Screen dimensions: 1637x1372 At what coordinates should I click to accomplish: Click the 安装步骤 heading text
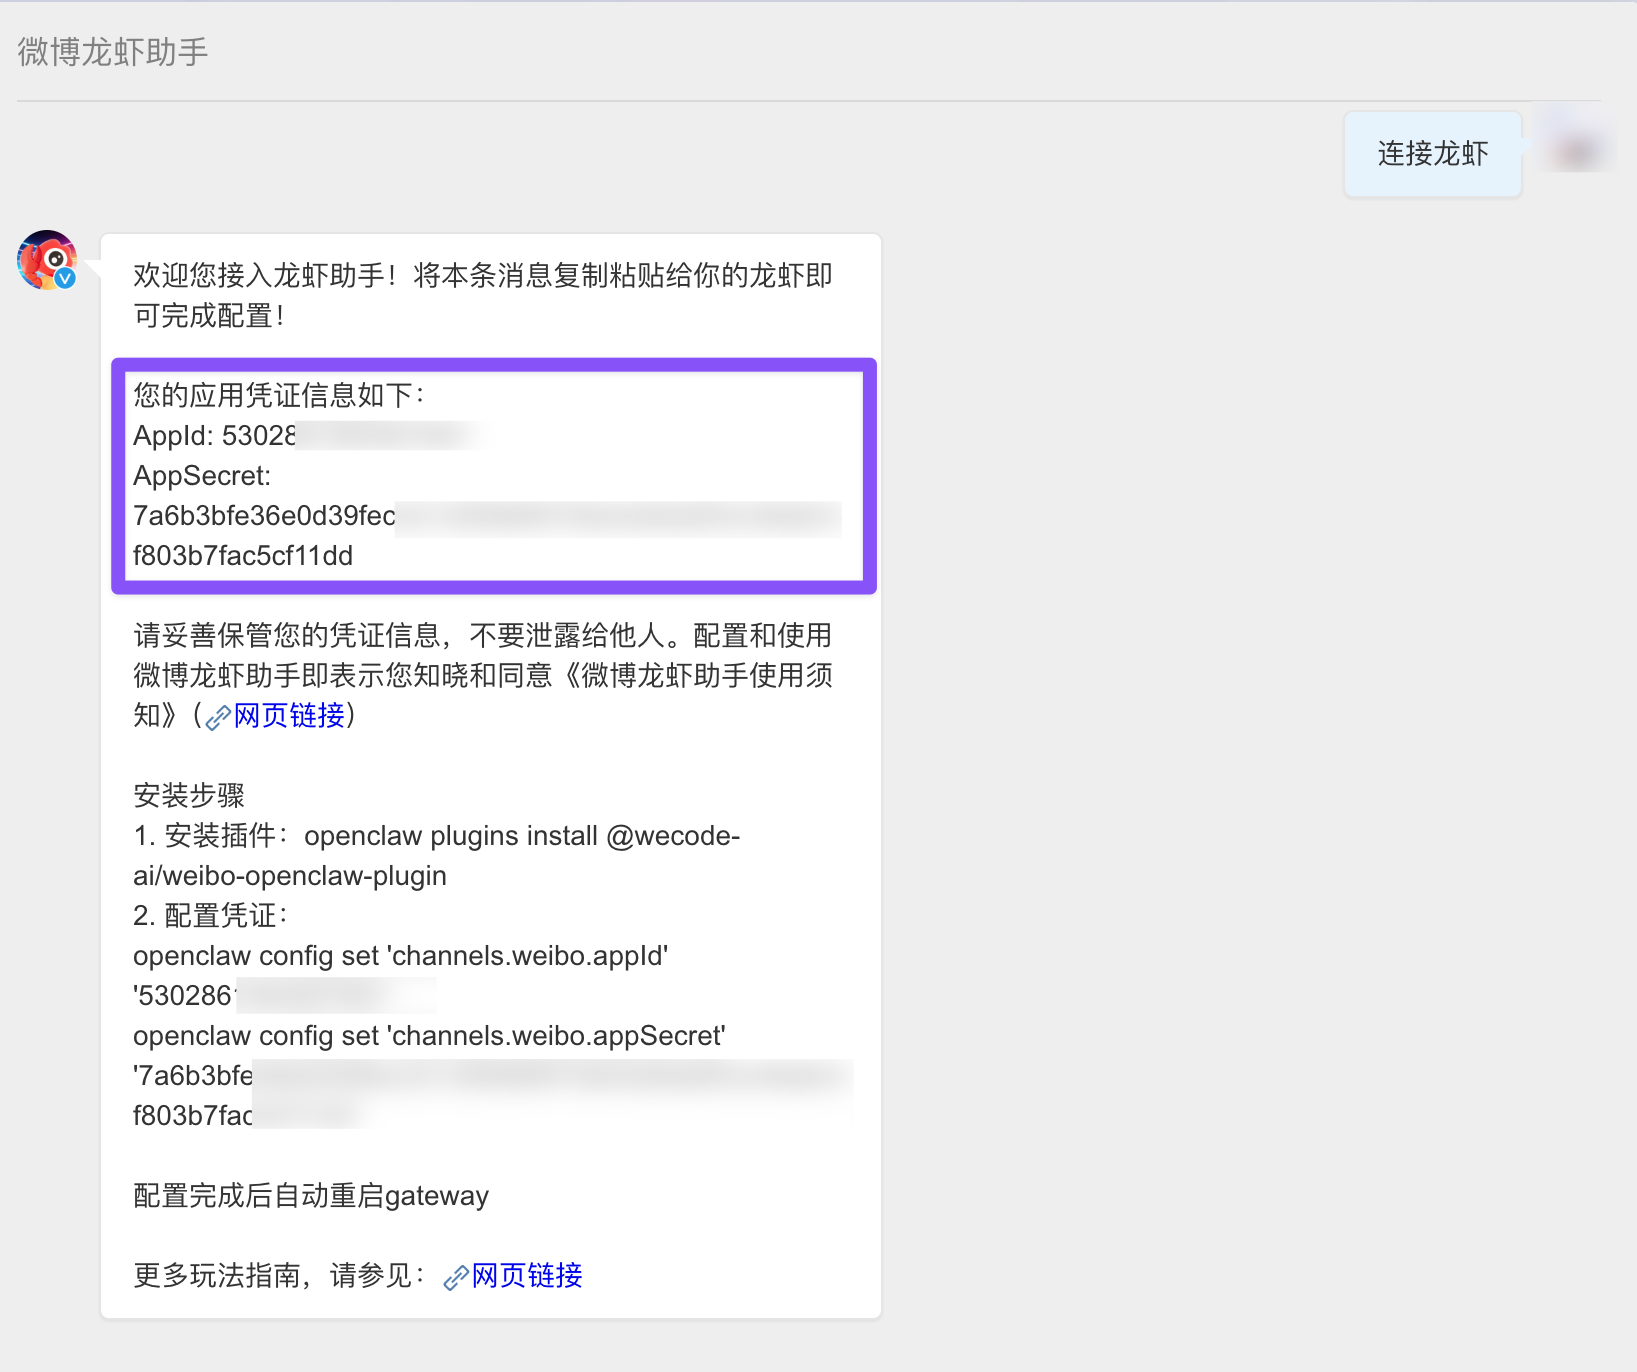pyautogui.click(x=189, y=795)
